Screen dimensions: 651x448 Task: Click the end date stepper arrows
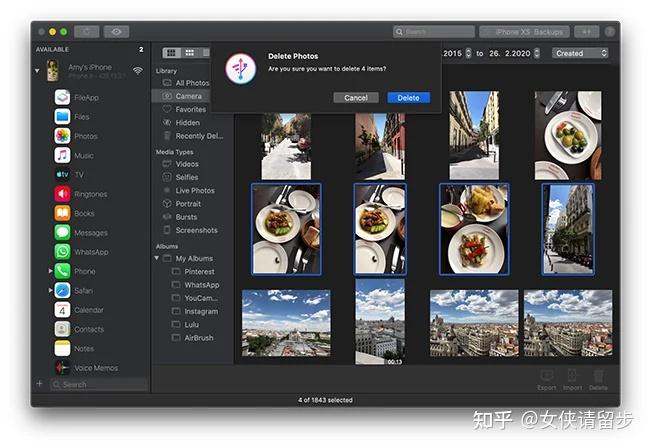pyautogui.click(x=536, y=53)
